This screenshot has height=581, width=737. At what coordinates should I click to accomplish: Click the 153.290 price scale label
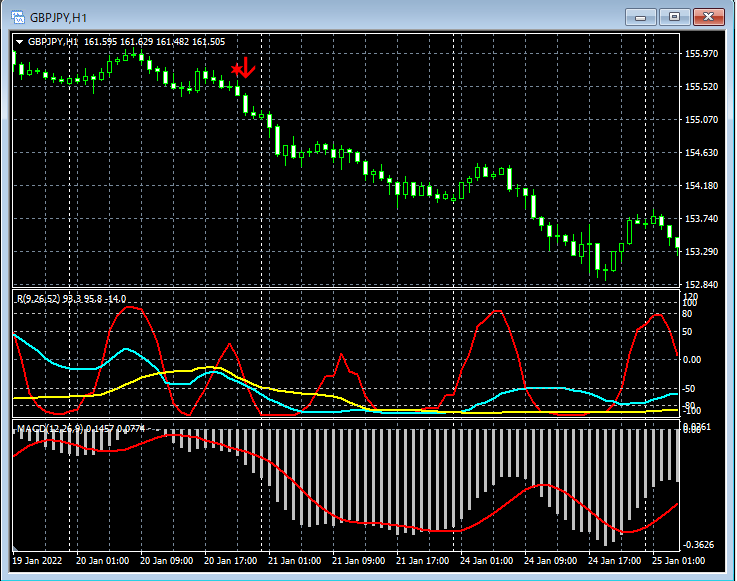coord(701,251)
